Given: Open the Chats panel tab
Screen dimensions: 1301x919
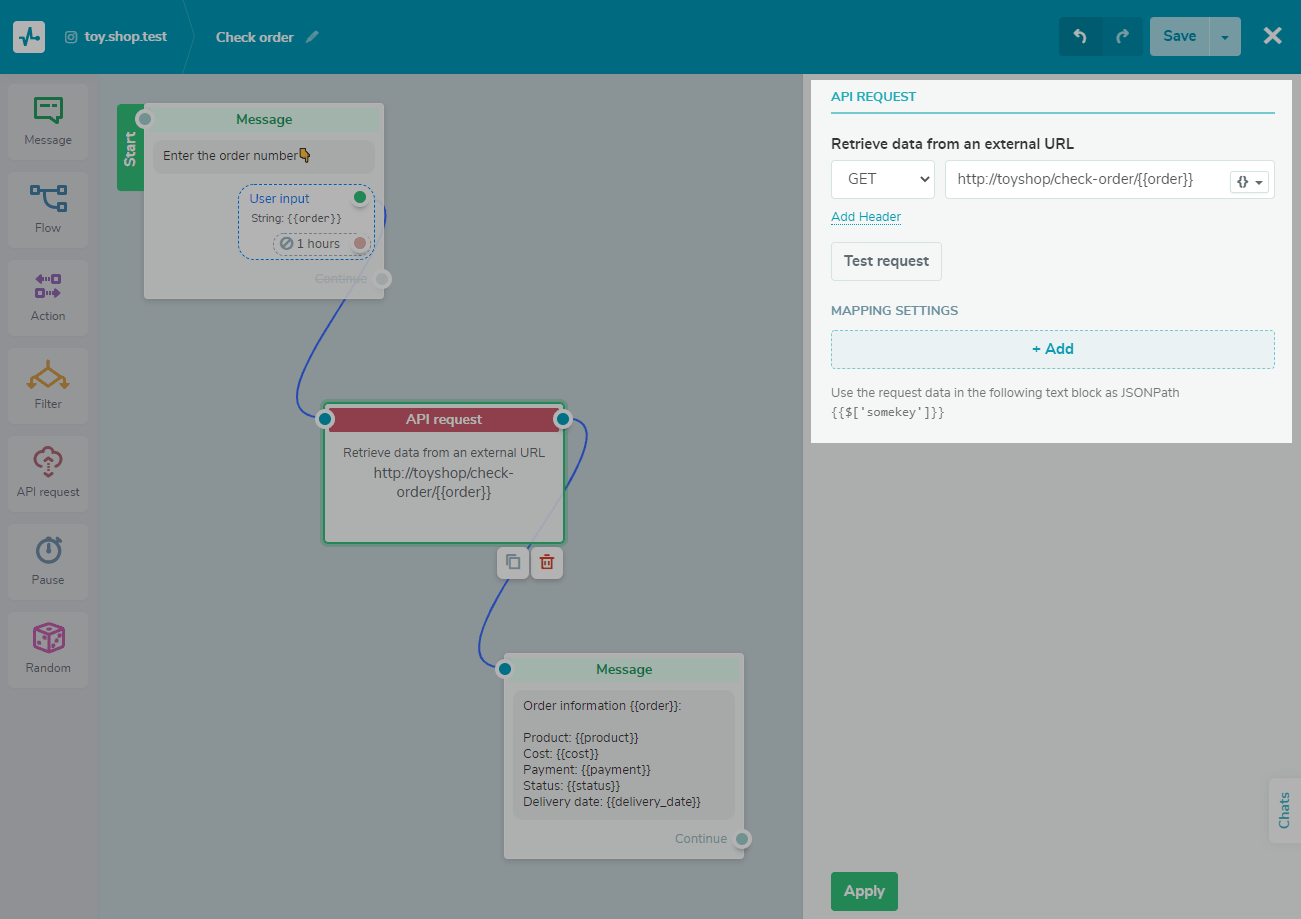Looking at the screenshot, I should click(1285, 810).
